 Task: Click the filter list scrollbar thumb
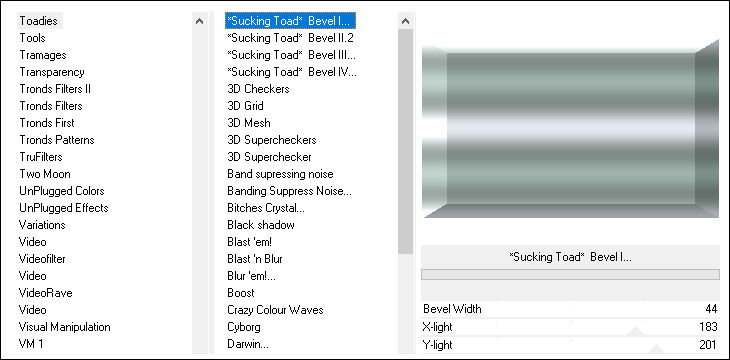pyautogui.click(x=406, y=142)
